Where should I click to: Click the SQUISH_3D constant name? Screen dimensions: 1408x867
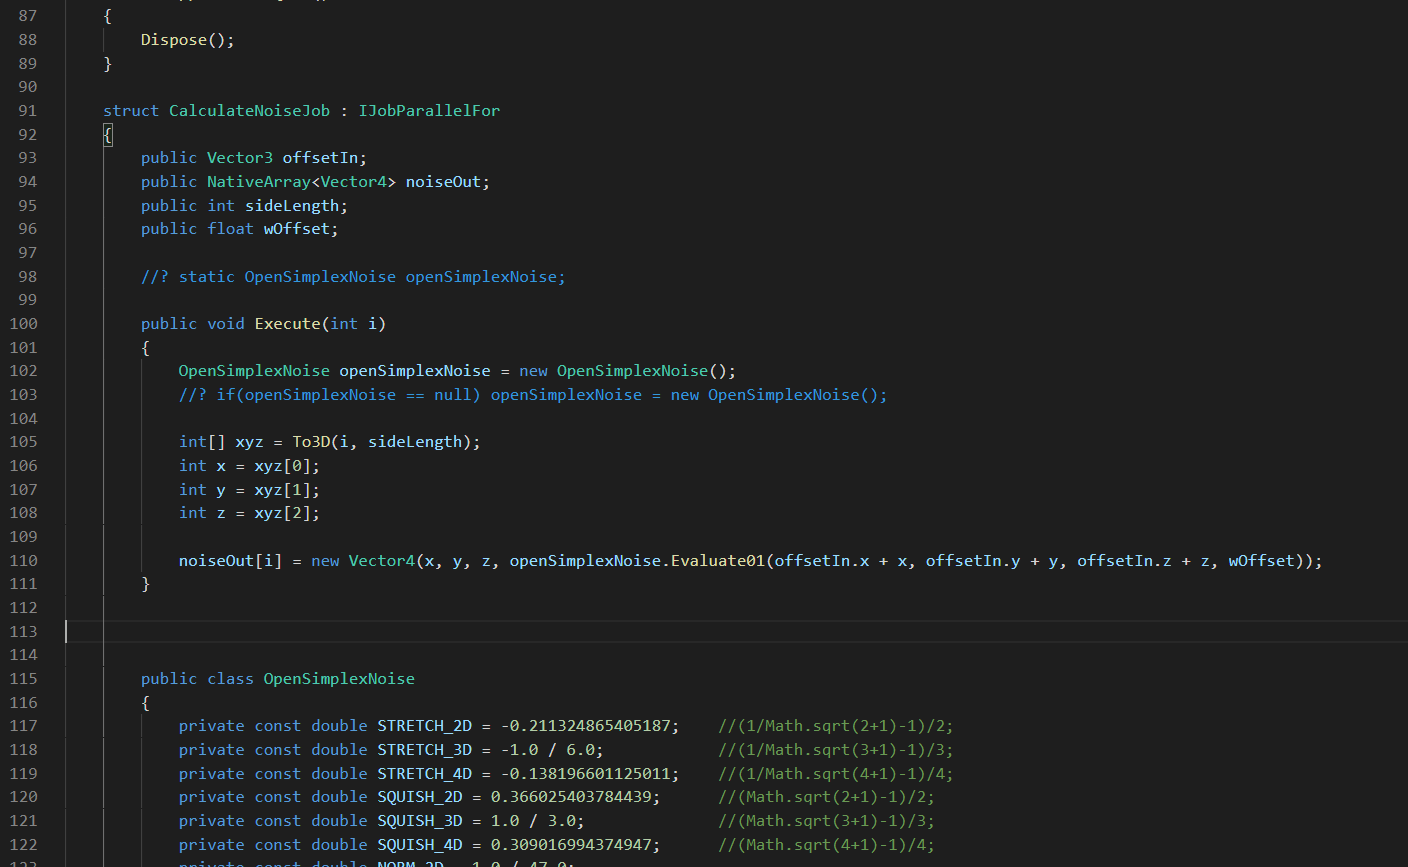(420, 821)
